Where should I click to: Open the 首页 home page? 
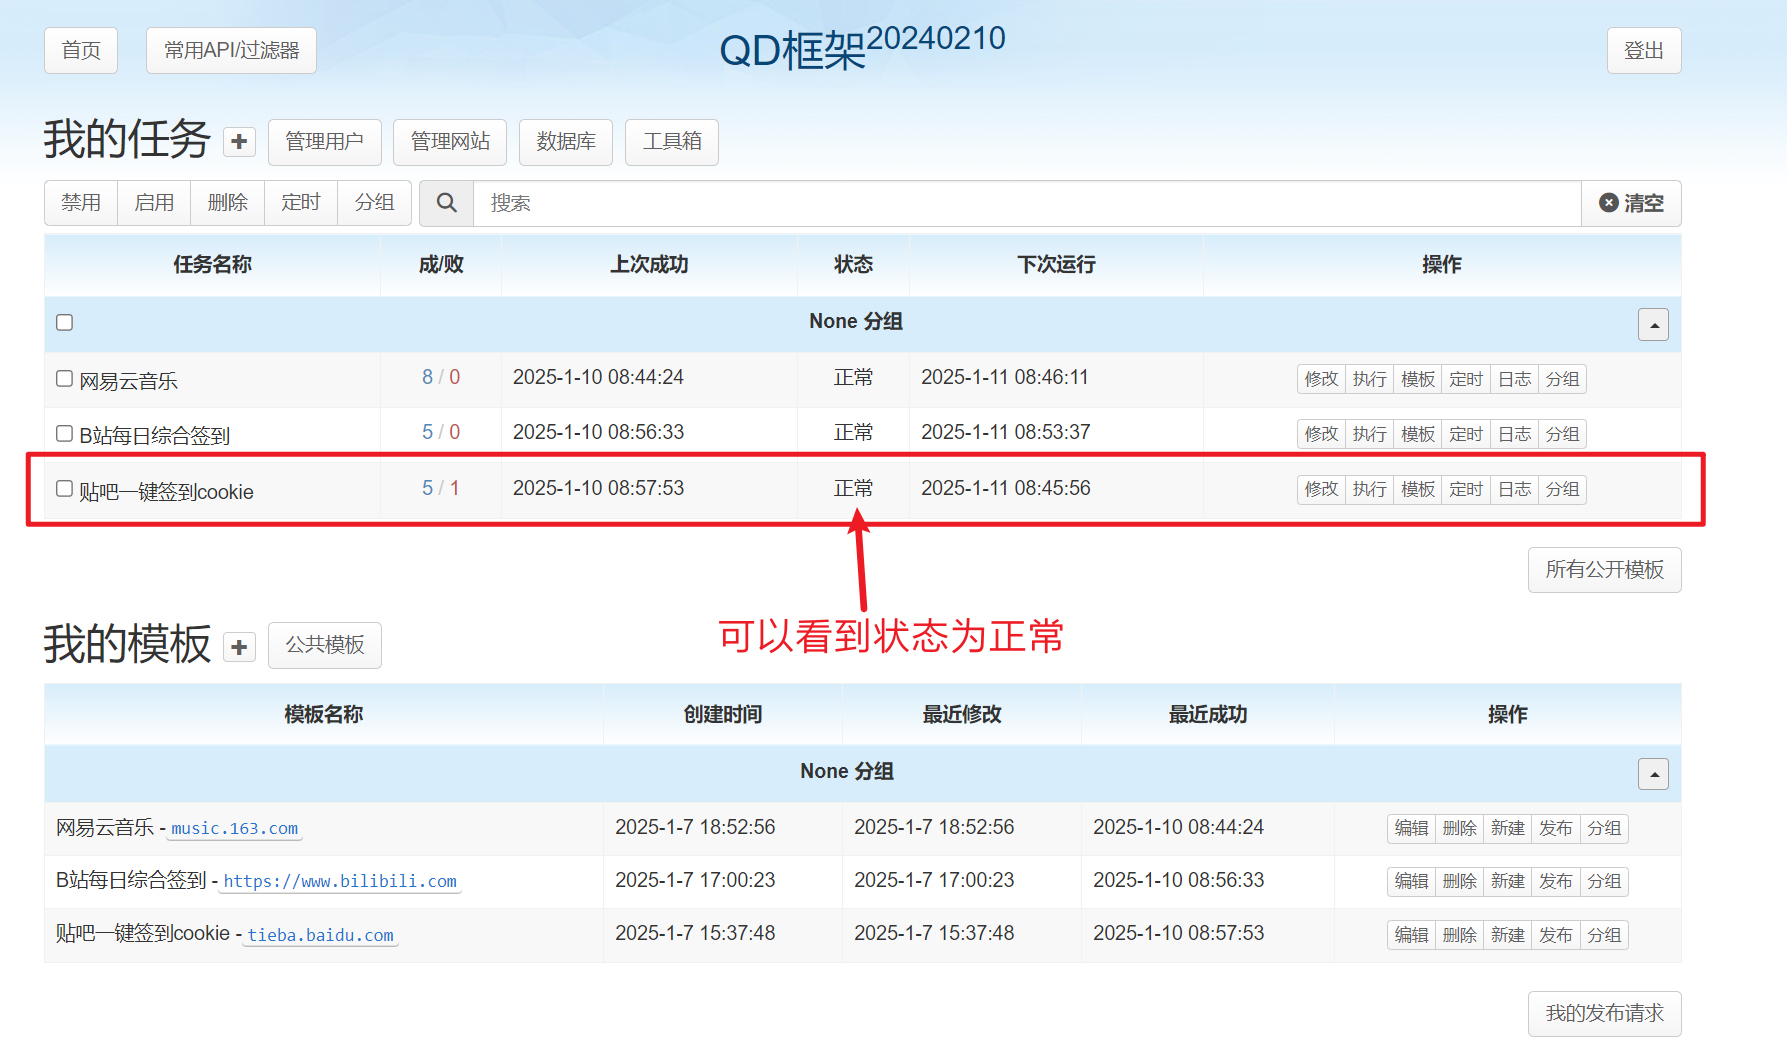coord(81,50)
